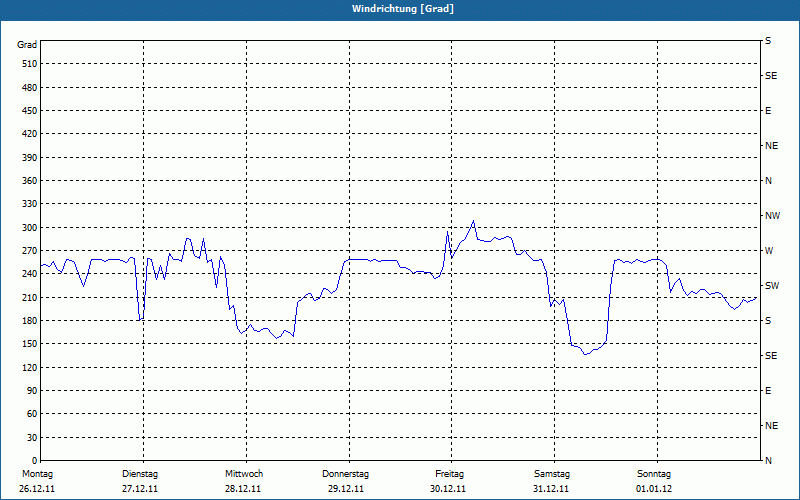The width and height of the screenshot is (800, 500).
Task: Click the "SW" compass label
Action: point(772,286)
